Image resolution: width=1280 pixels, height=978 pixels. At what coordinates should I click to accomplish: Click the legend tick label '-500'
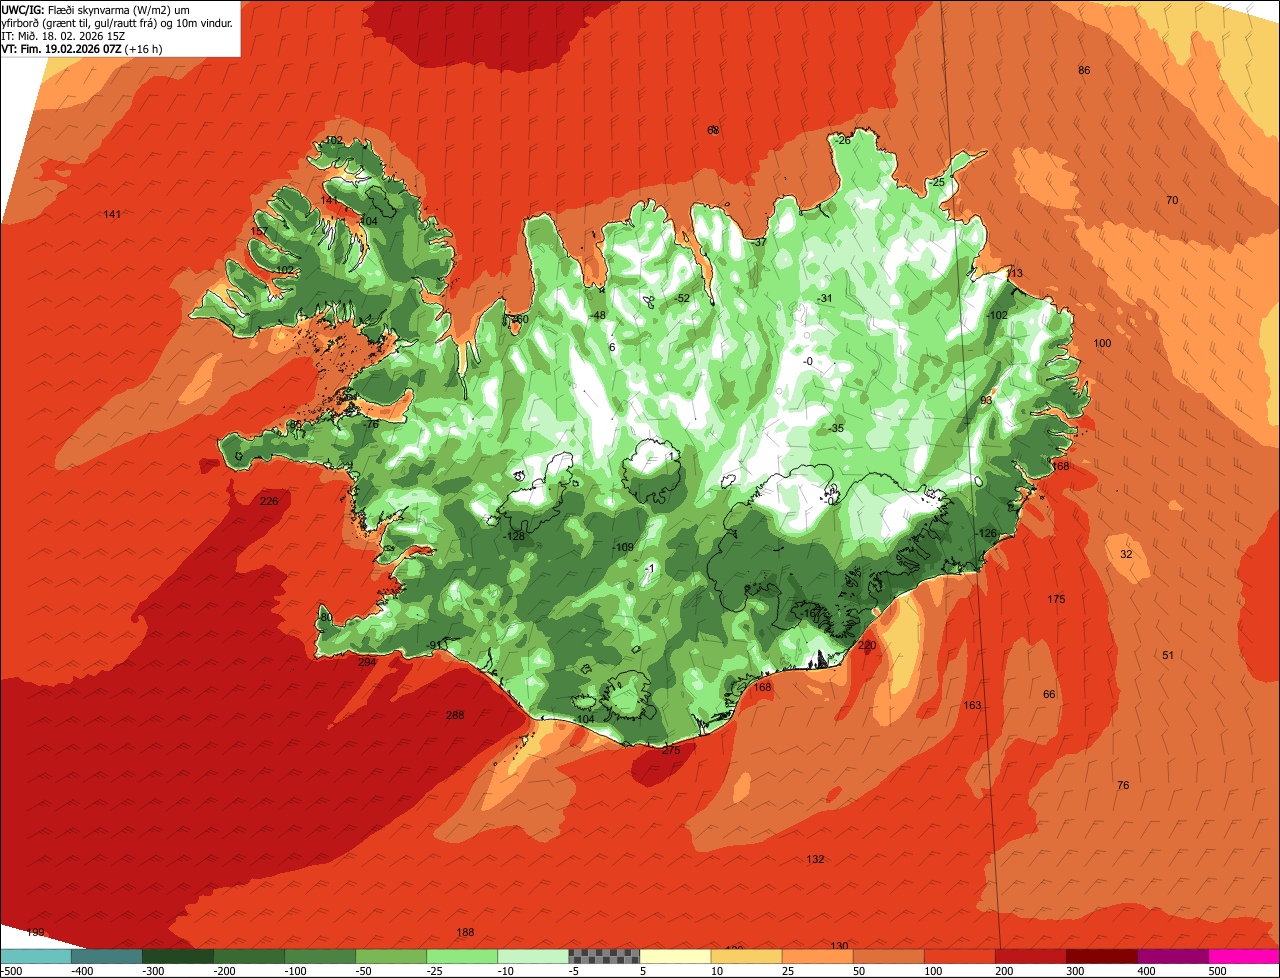click(x=10, y=970)
